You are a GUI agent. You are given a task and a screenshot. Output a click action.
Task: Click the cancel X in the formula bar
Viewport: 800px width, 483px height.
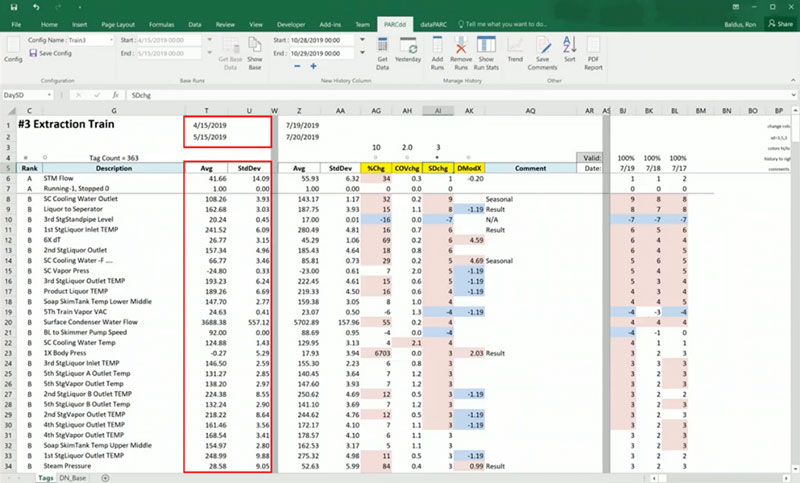coord(79,95)
